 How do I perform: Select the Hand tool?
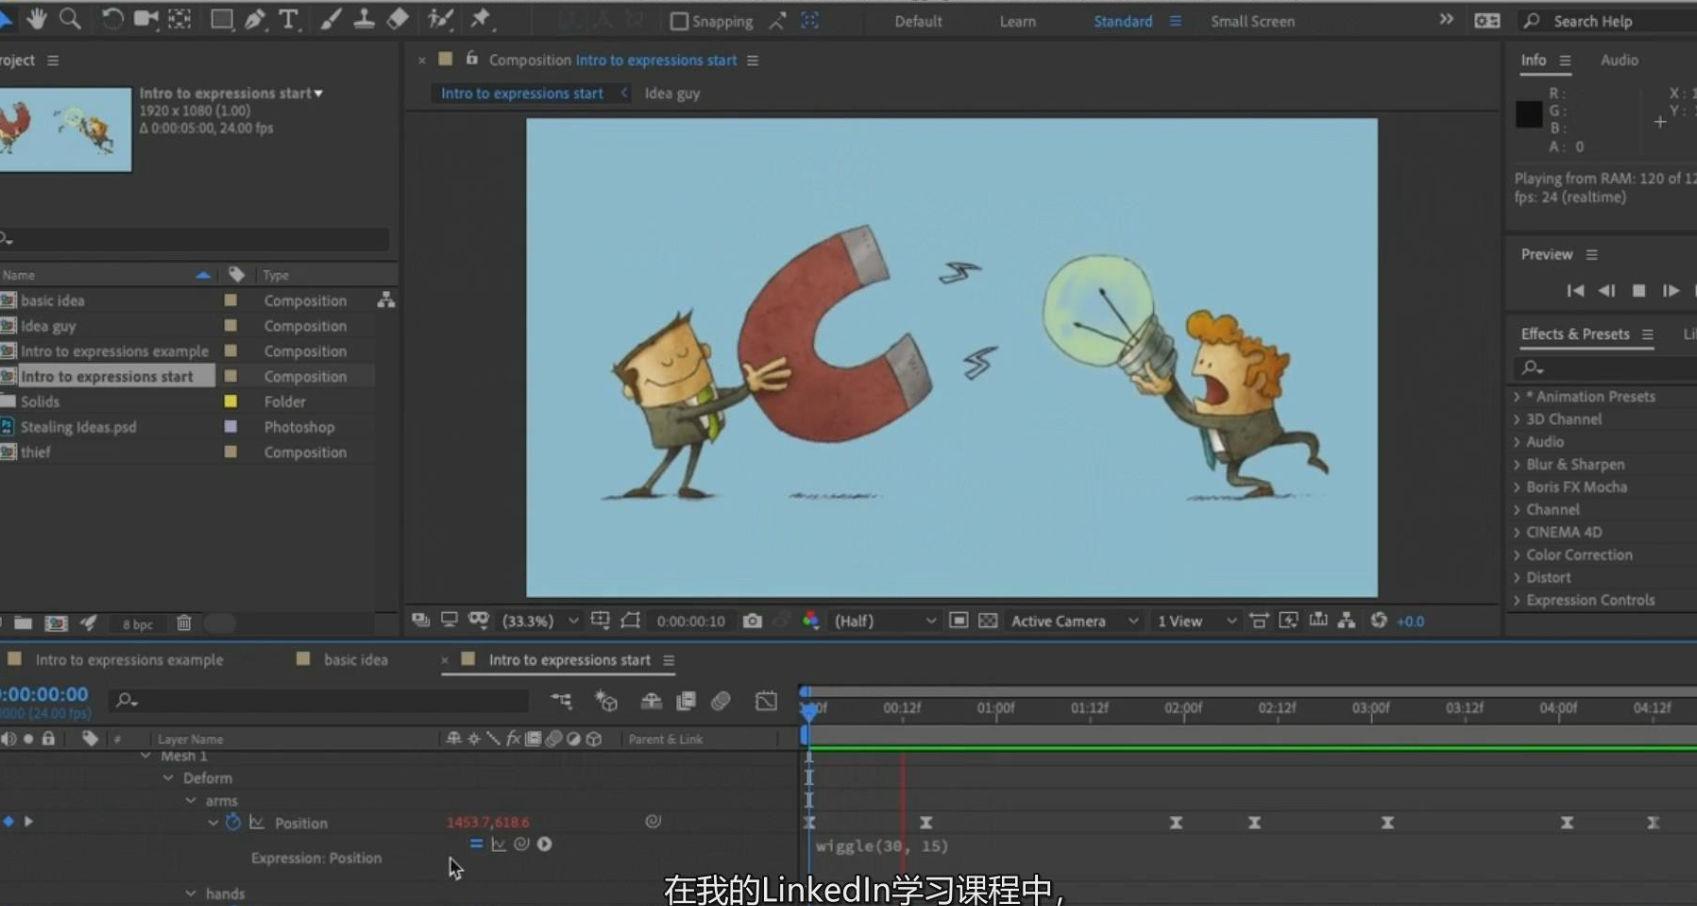coord(38,18)
